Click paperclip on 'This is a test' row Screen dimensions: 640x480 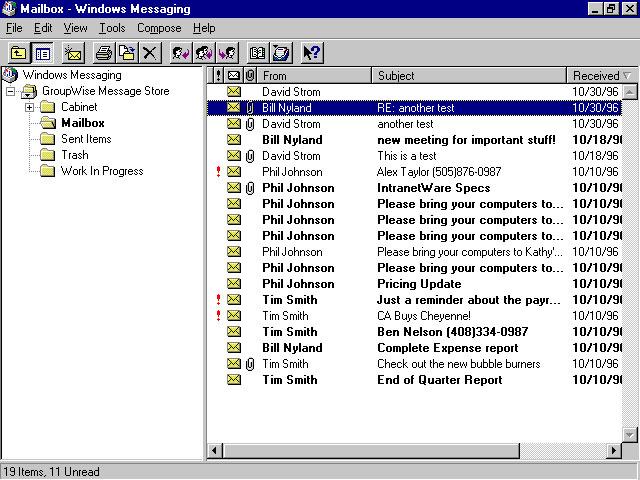point(250,156)
